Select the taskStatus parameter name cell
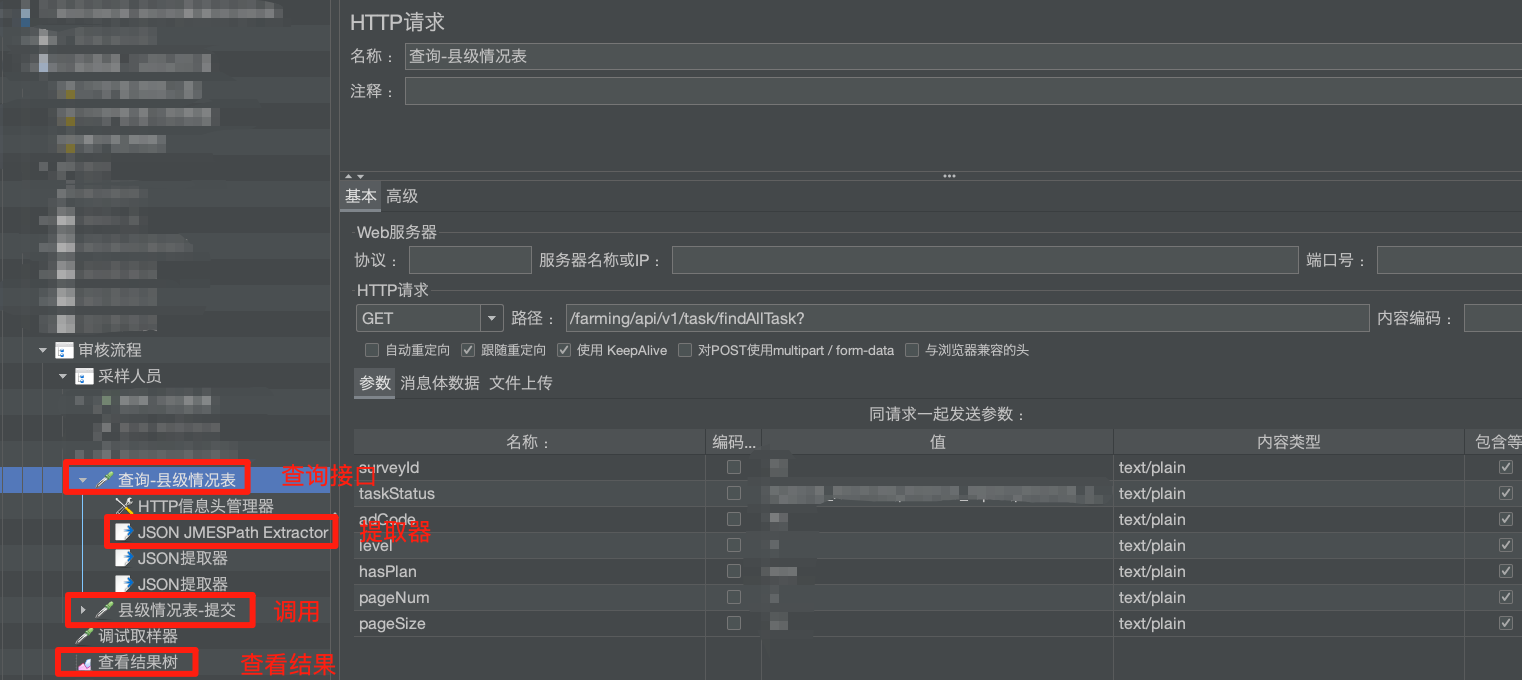The width and height of the screenshot is (1522, 680). coord(530,493)
